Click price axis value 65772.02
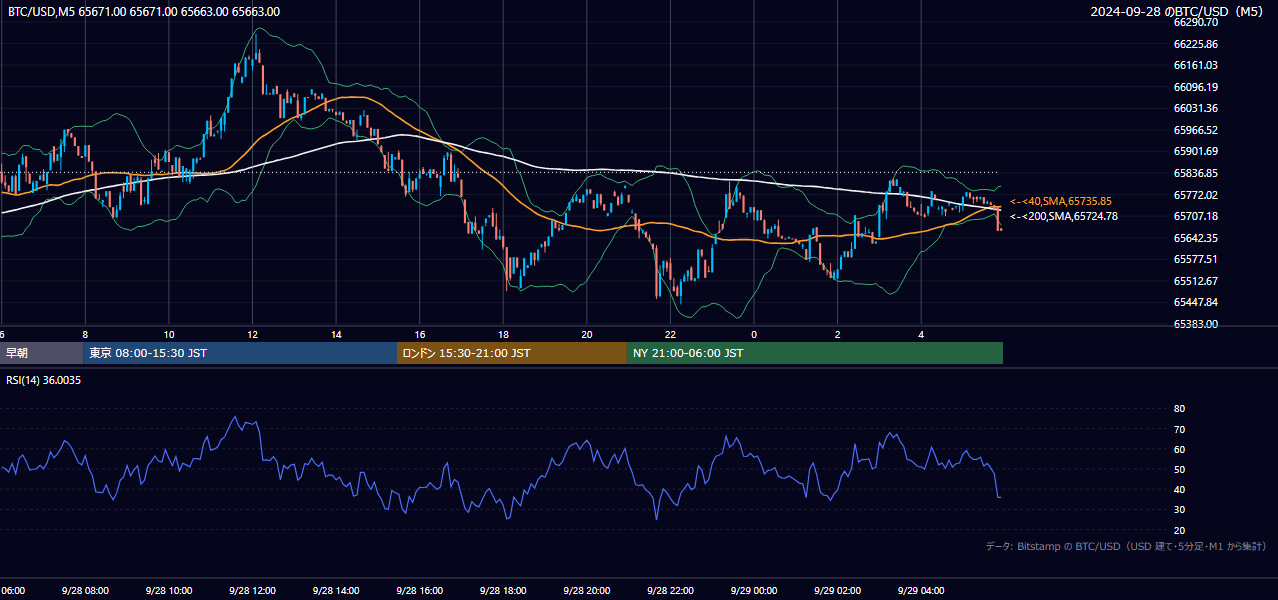 (x=1195, y=195)
